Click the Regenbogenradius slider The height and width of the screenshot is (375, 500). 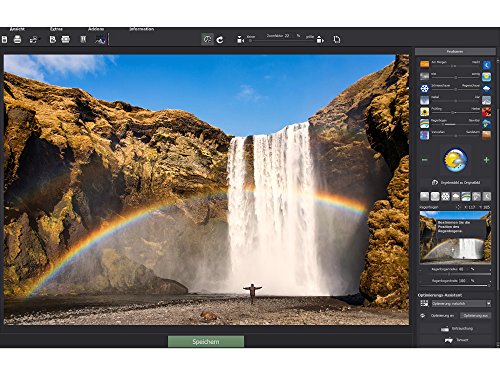tap(455, 274)
